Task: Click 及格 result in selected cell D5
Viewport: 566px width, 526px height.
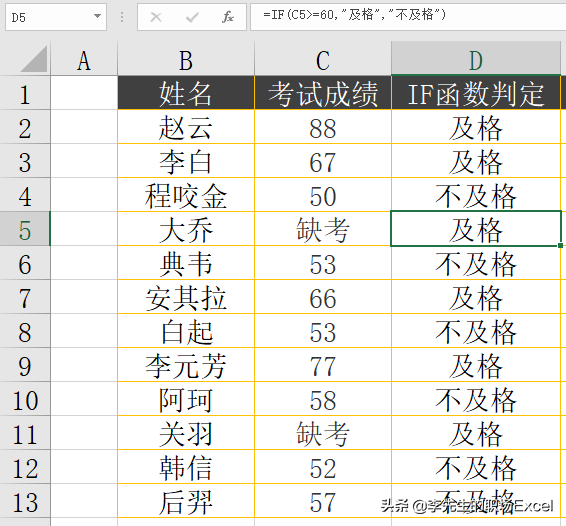Action: (x=476, y=229)
